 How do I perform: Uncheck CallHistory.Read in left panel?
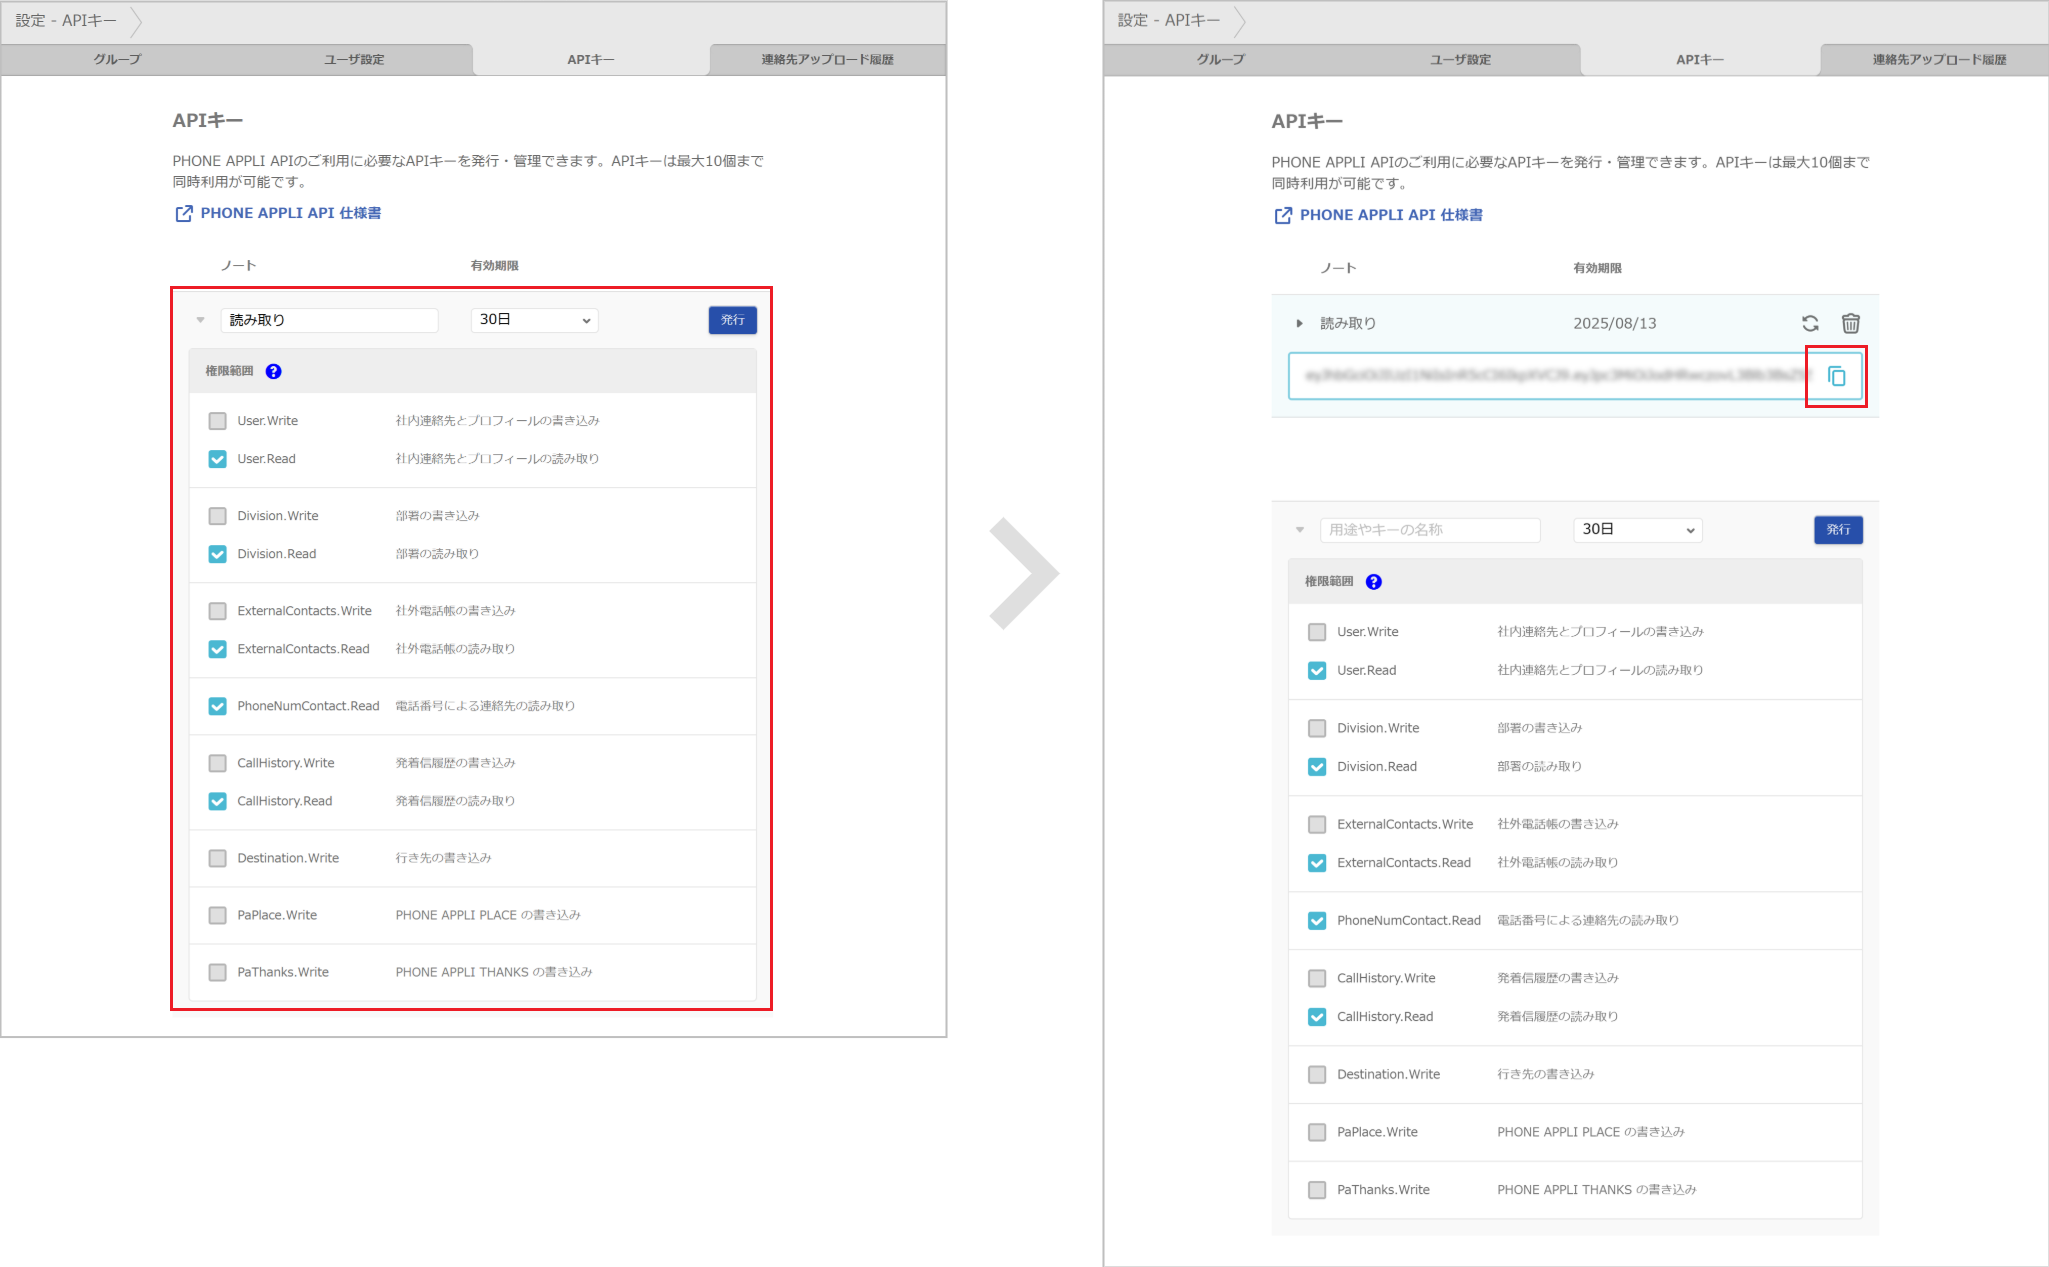217,801
